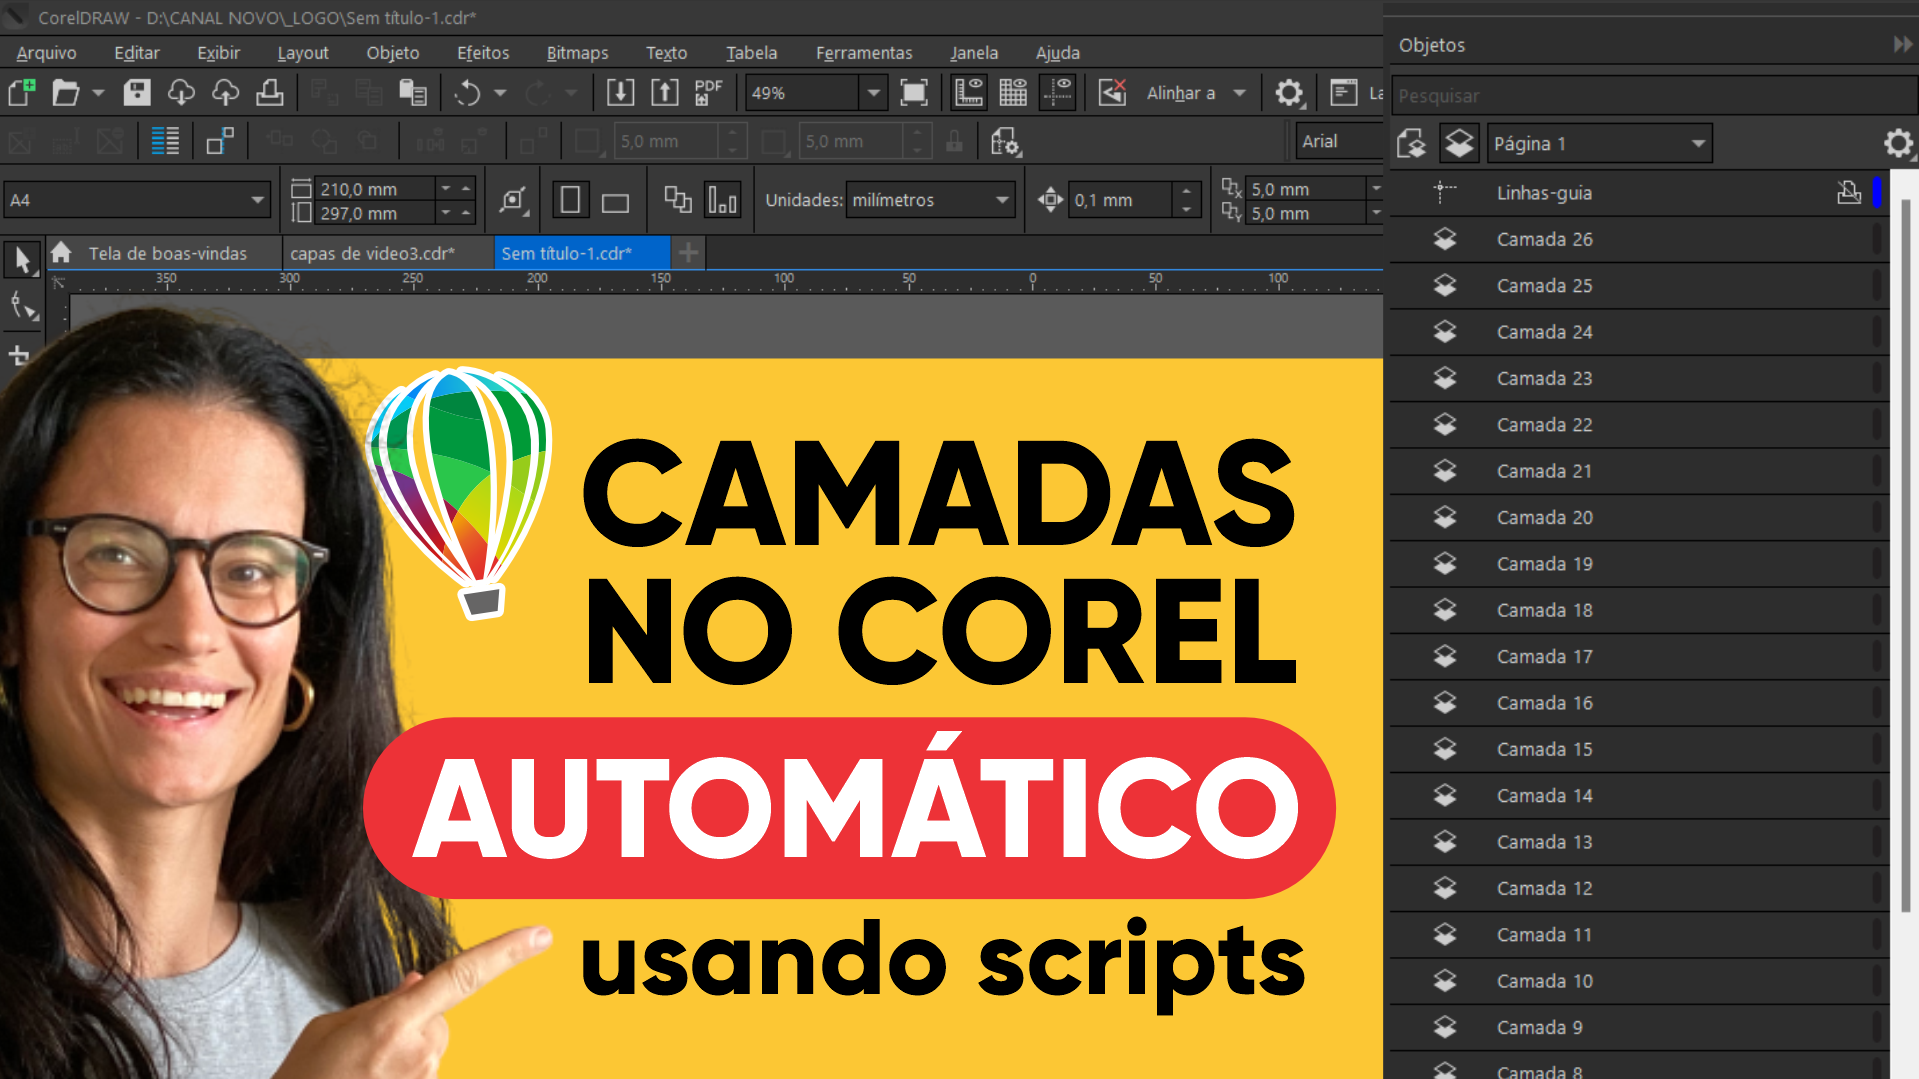Select the Crop tool in toolbox
1919x1079 pixels.
point(19,354)
